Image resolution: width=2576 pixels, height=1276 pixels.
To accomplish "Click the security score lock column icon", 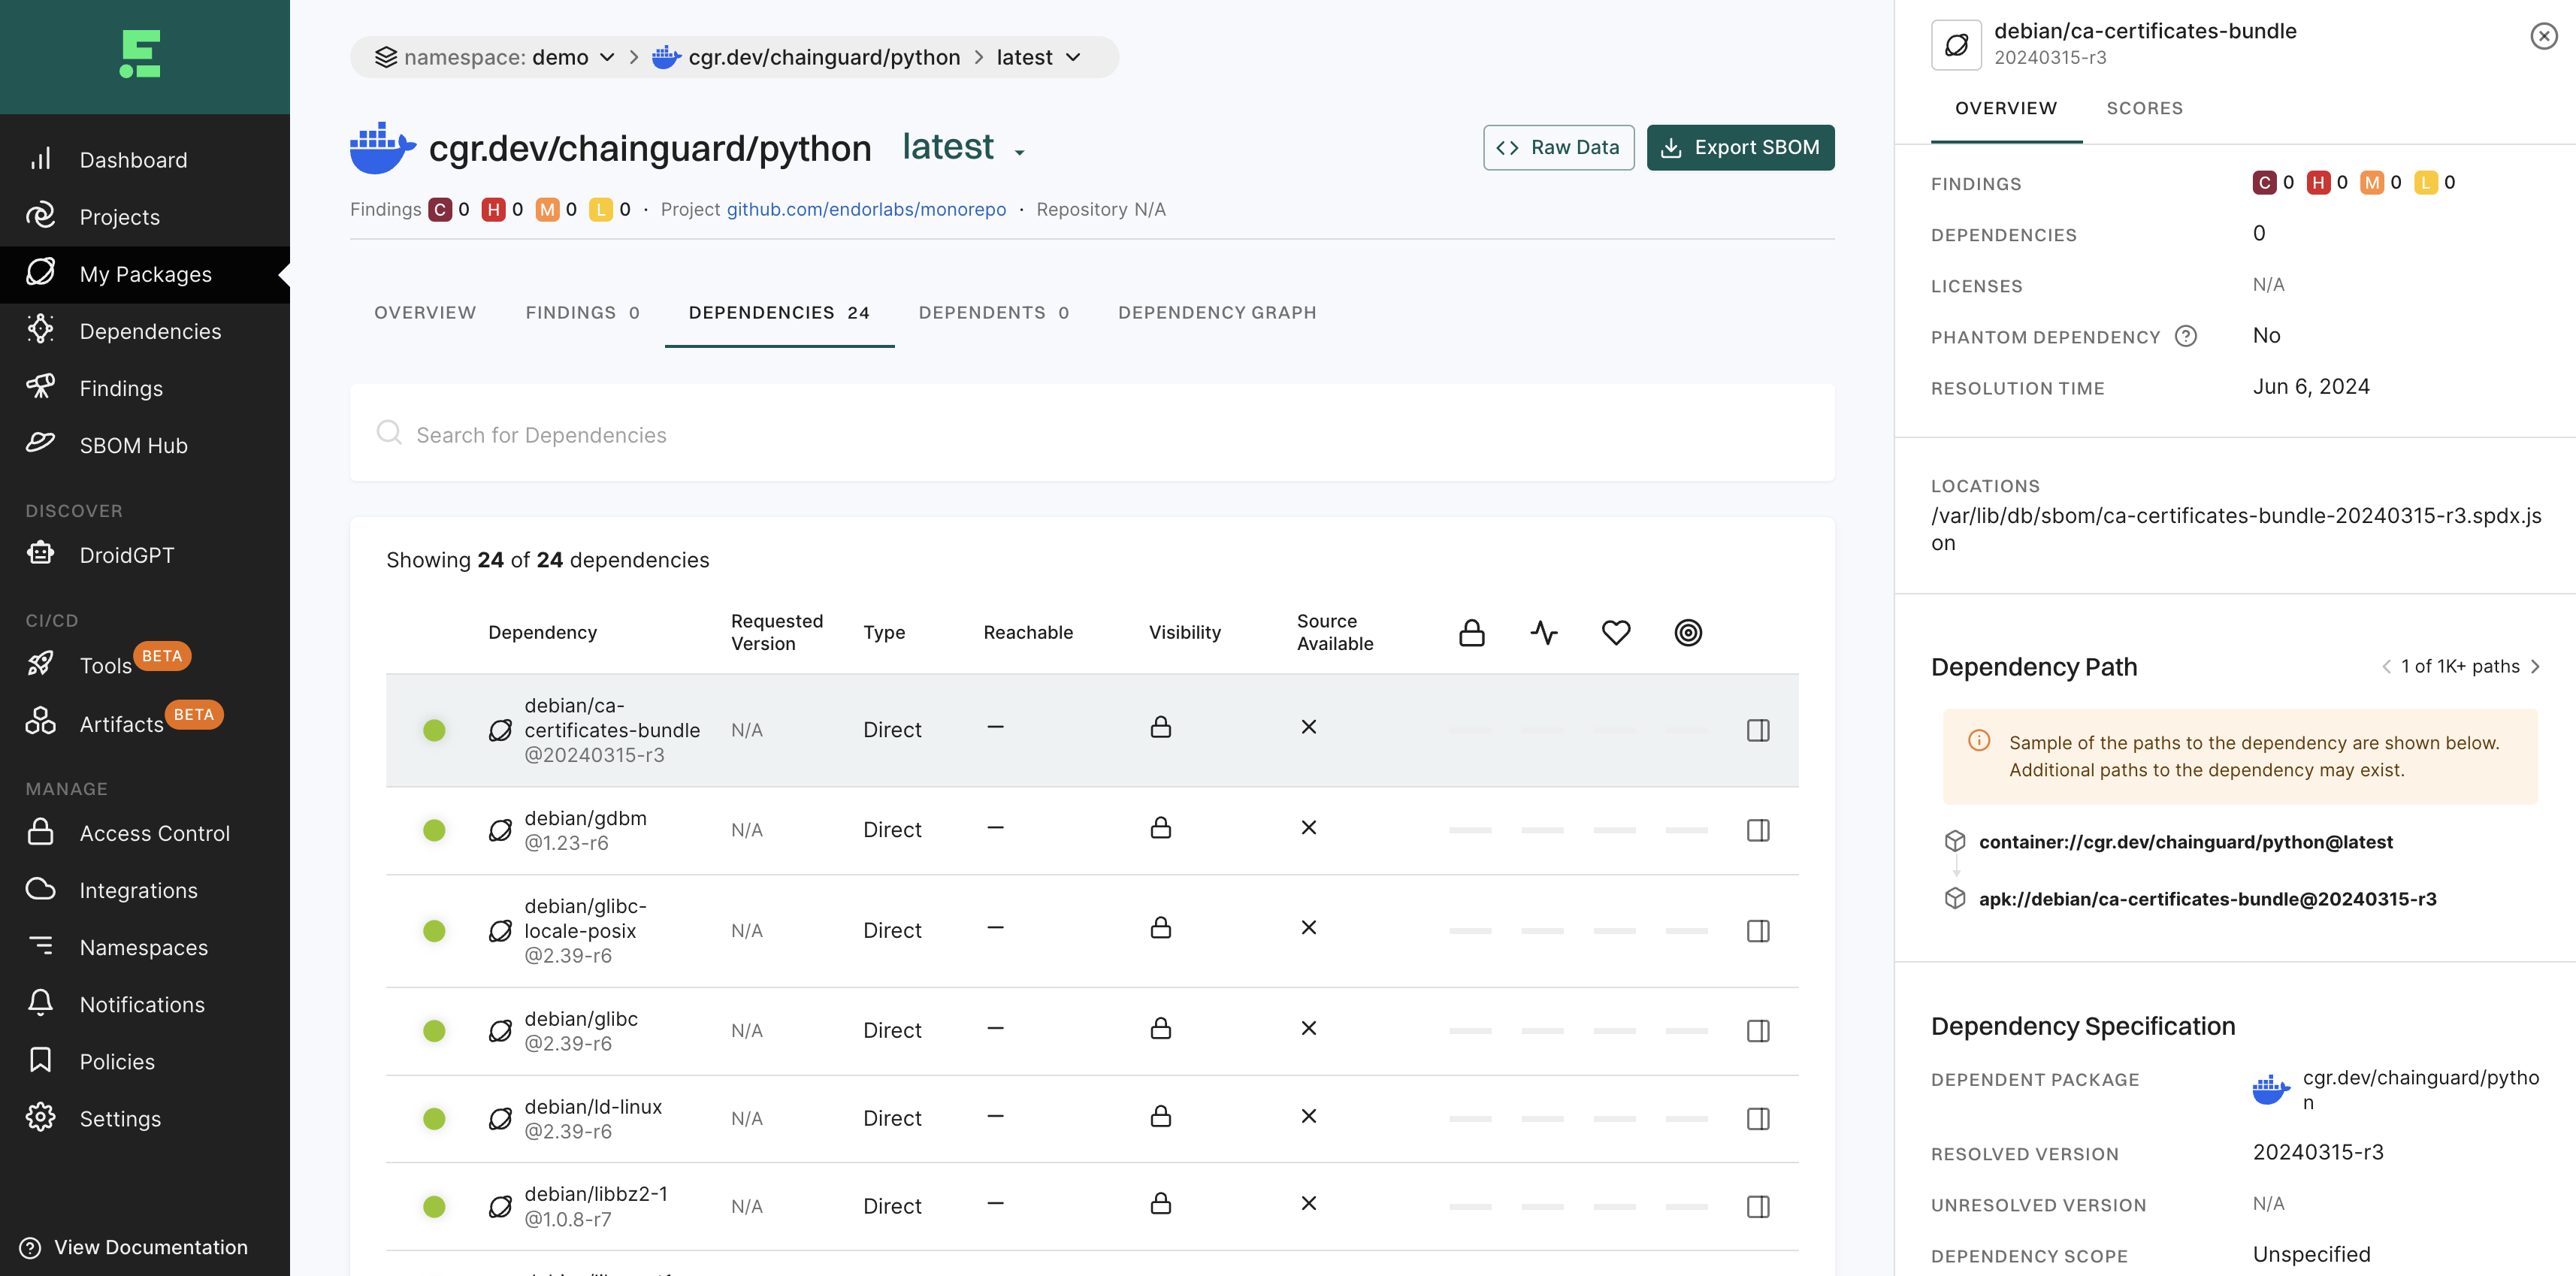I will tap(1471, 632).
